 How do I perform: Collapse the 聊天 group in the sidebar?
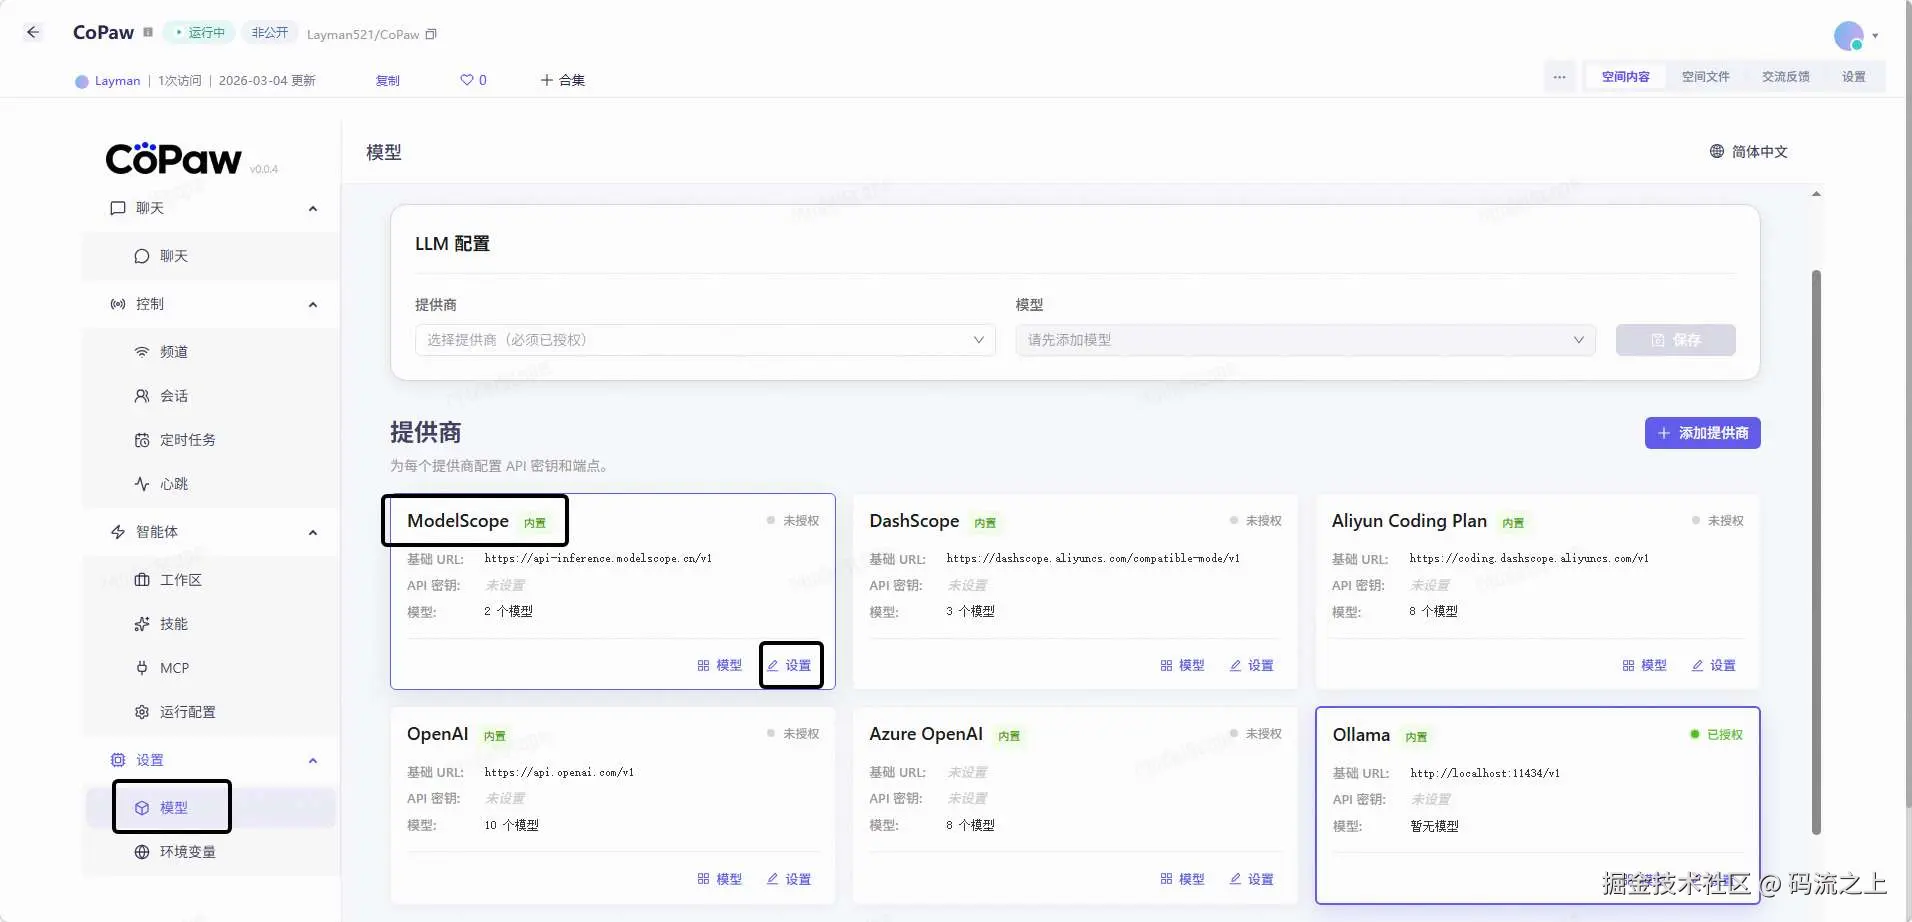(313, 208)
